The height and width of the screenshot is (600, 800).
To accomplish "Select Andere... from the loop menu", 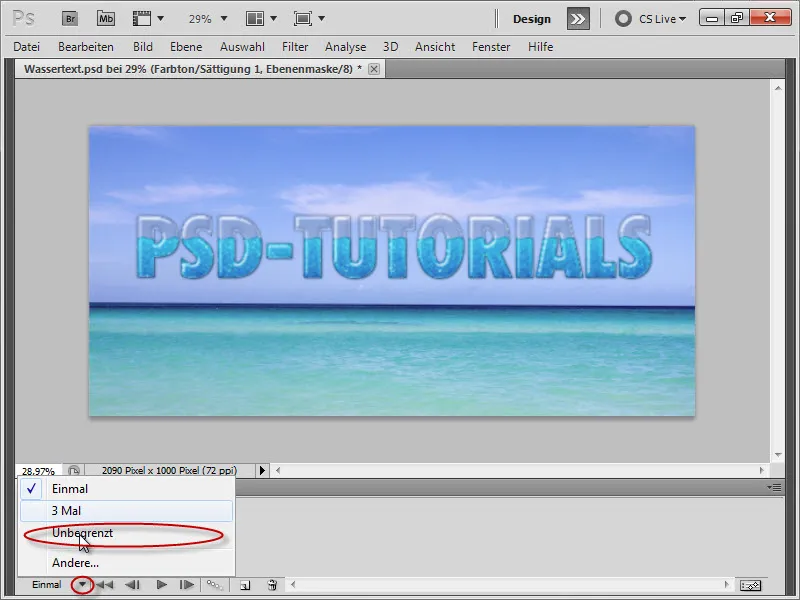I will tap(127, 563).
